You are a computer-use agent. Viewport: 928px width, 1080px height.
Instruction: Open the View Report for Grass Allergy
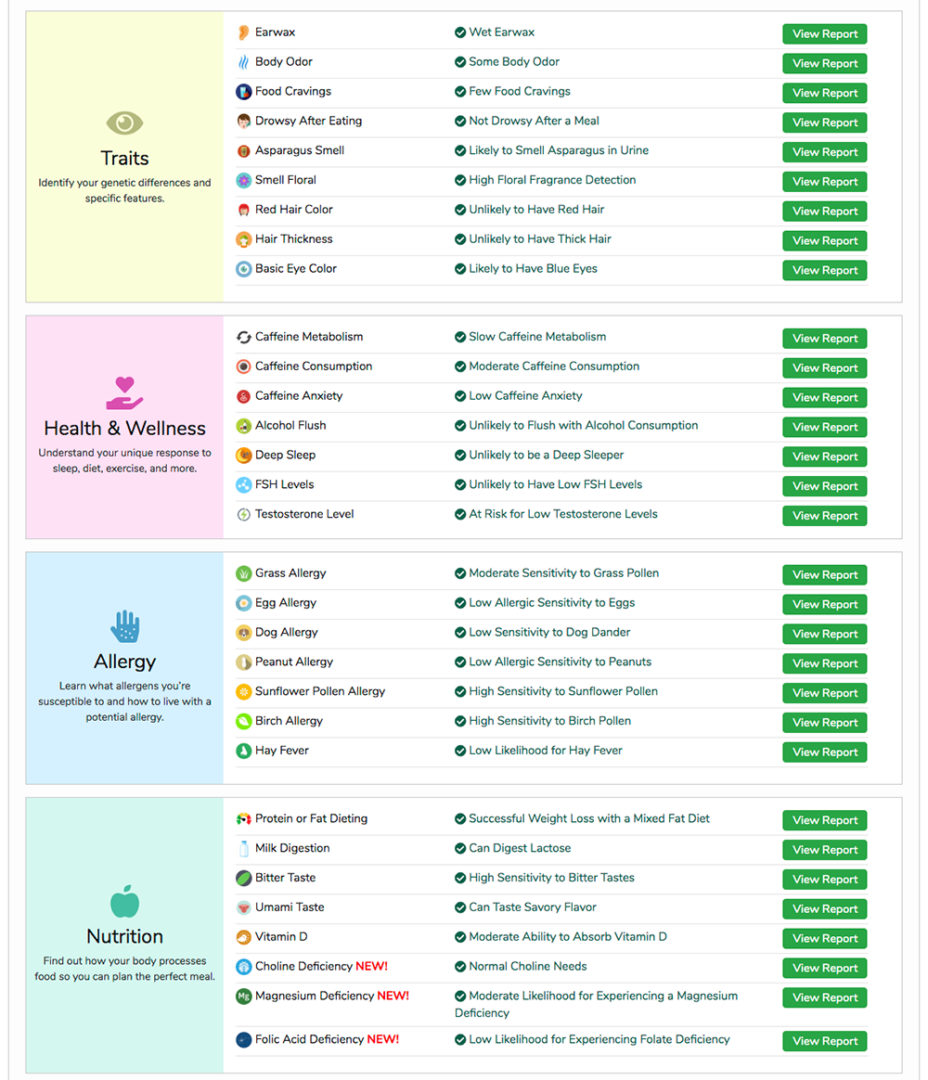(823, 574)
